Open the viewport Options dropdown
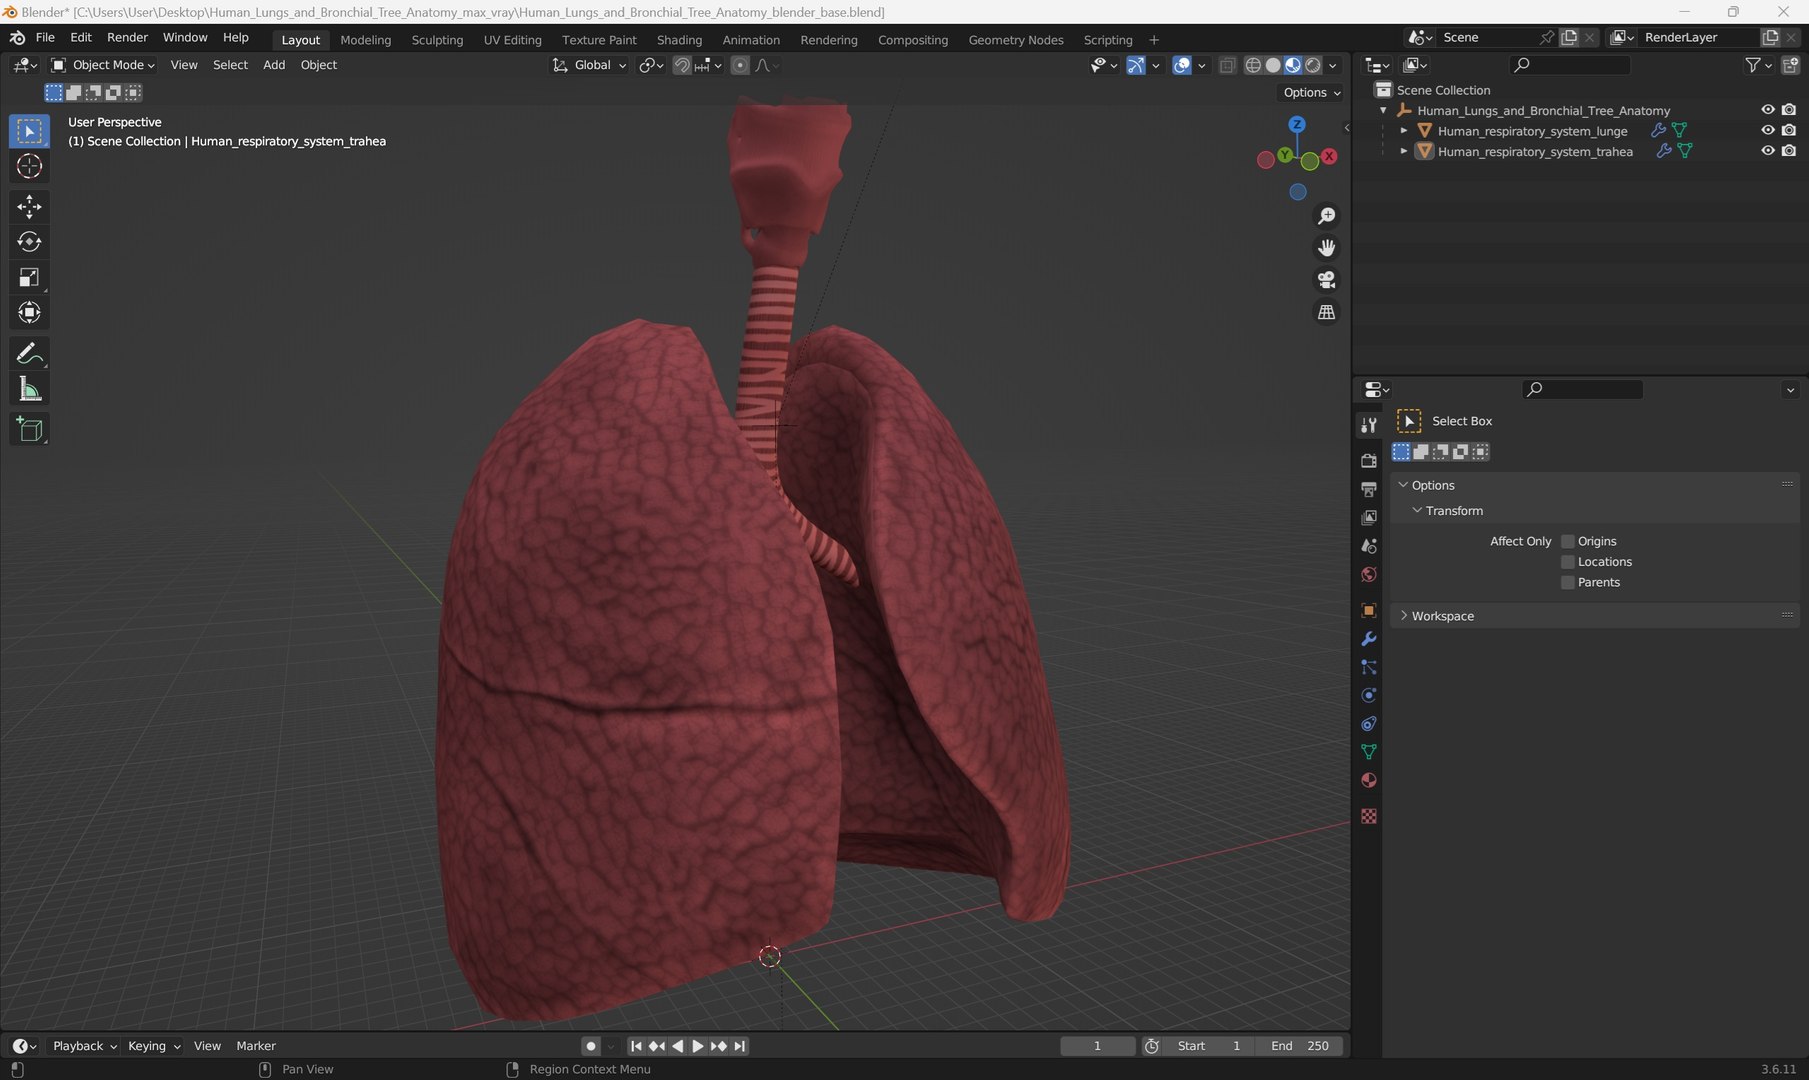The image size is (1809, 1080). [x=1312, y=92]
